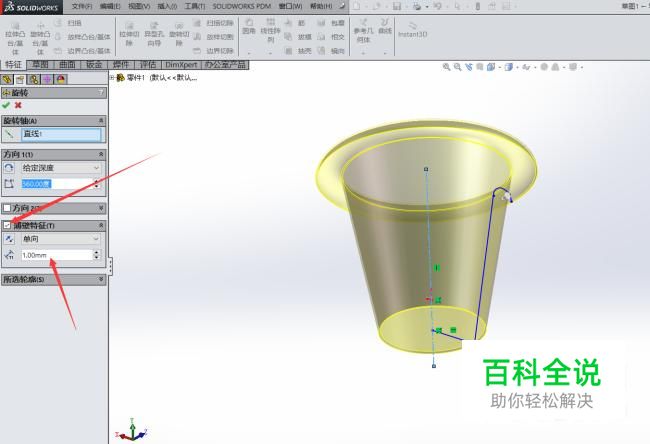Click the thin feature reverse direction icon
Viewport: 650px width, 444px height.
(x=9, y=239)
